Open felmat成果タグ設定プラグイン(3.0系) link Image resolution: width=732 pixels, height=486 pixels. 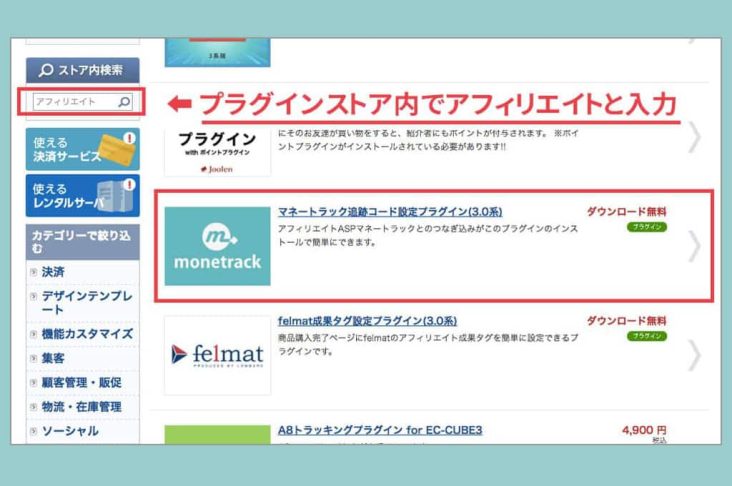pyautogui.click(x=367, y=321)
